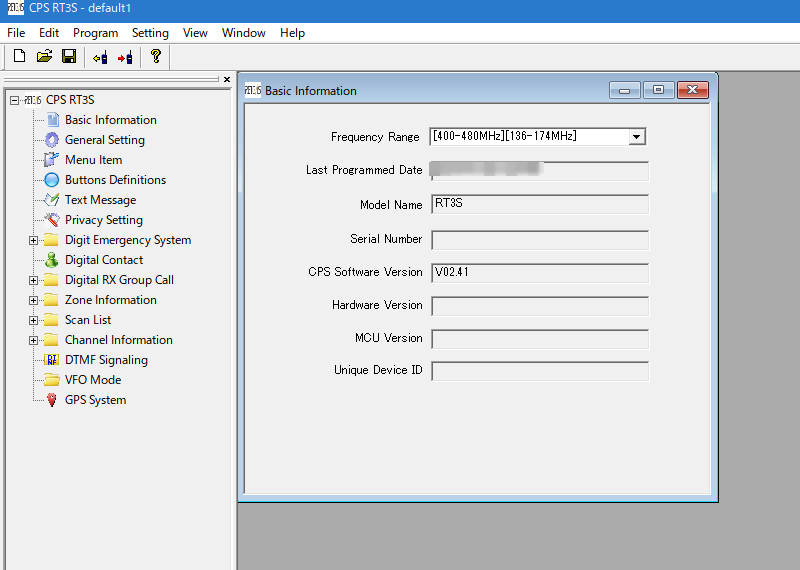Click the Save floppy disk icon

[x=69, y=57]
